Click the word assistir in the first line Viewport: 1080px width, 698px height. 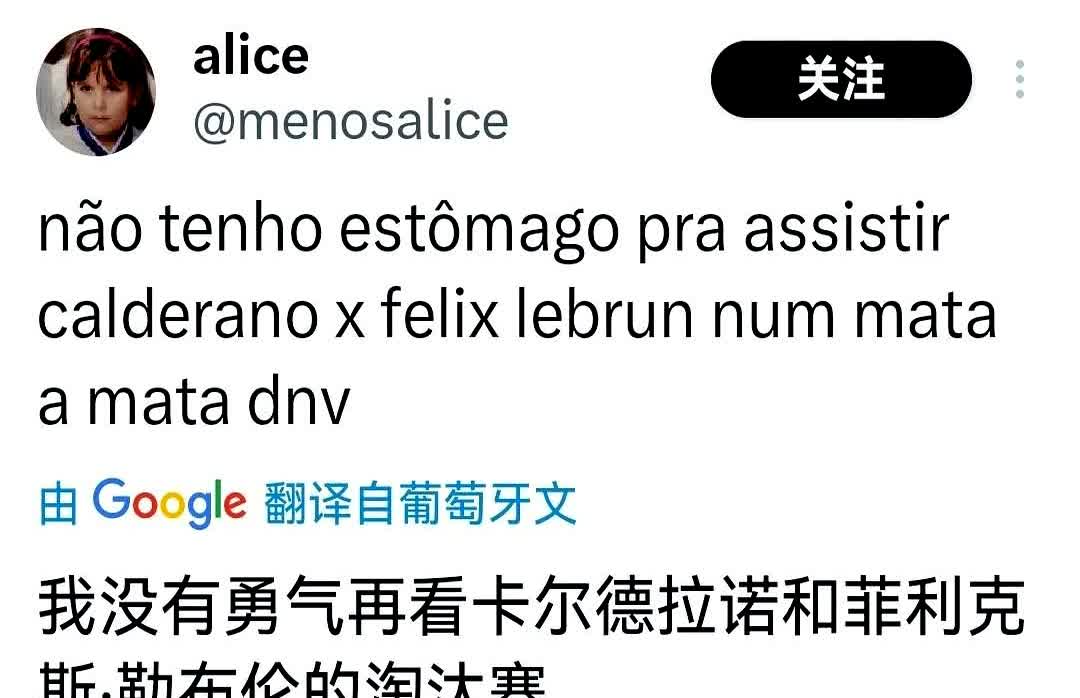847,227
